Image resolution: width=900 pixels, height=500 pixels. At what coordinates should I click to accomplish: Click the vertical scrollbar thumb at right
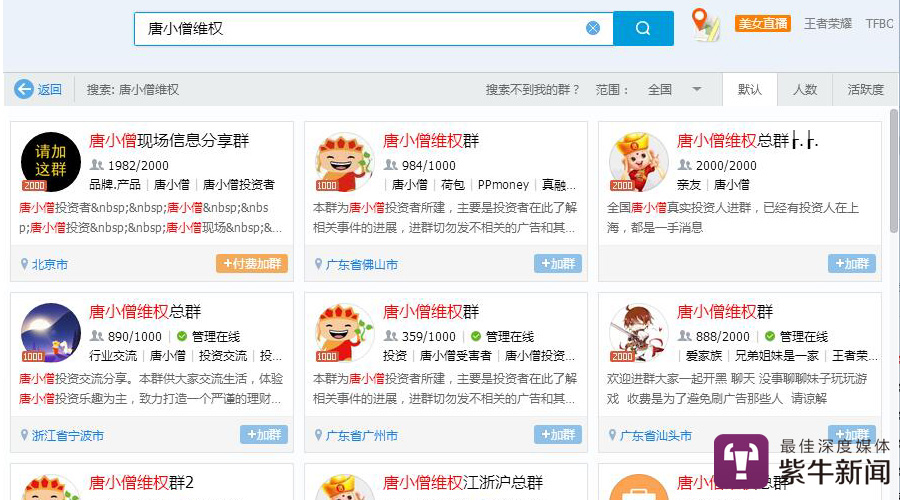coord(894,170)
